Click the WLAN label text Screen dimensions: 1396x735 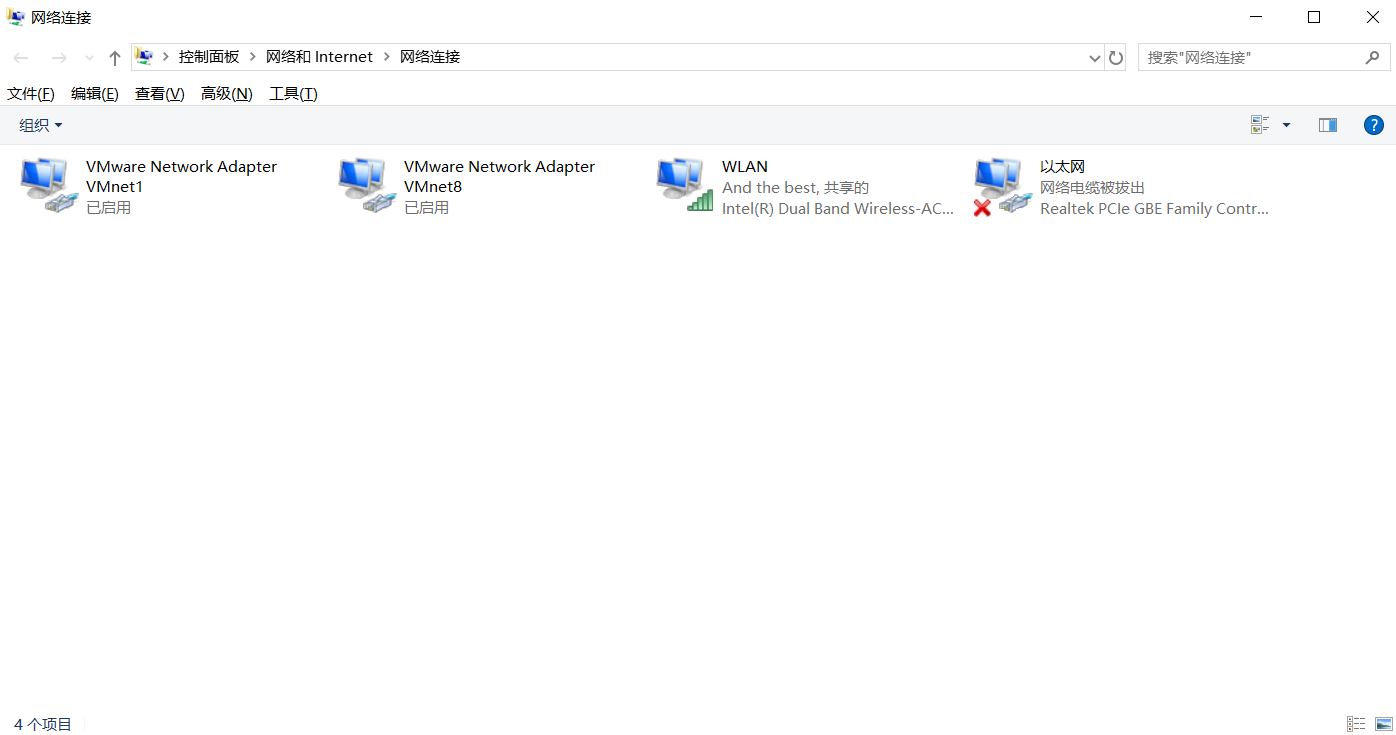(745, 166)
